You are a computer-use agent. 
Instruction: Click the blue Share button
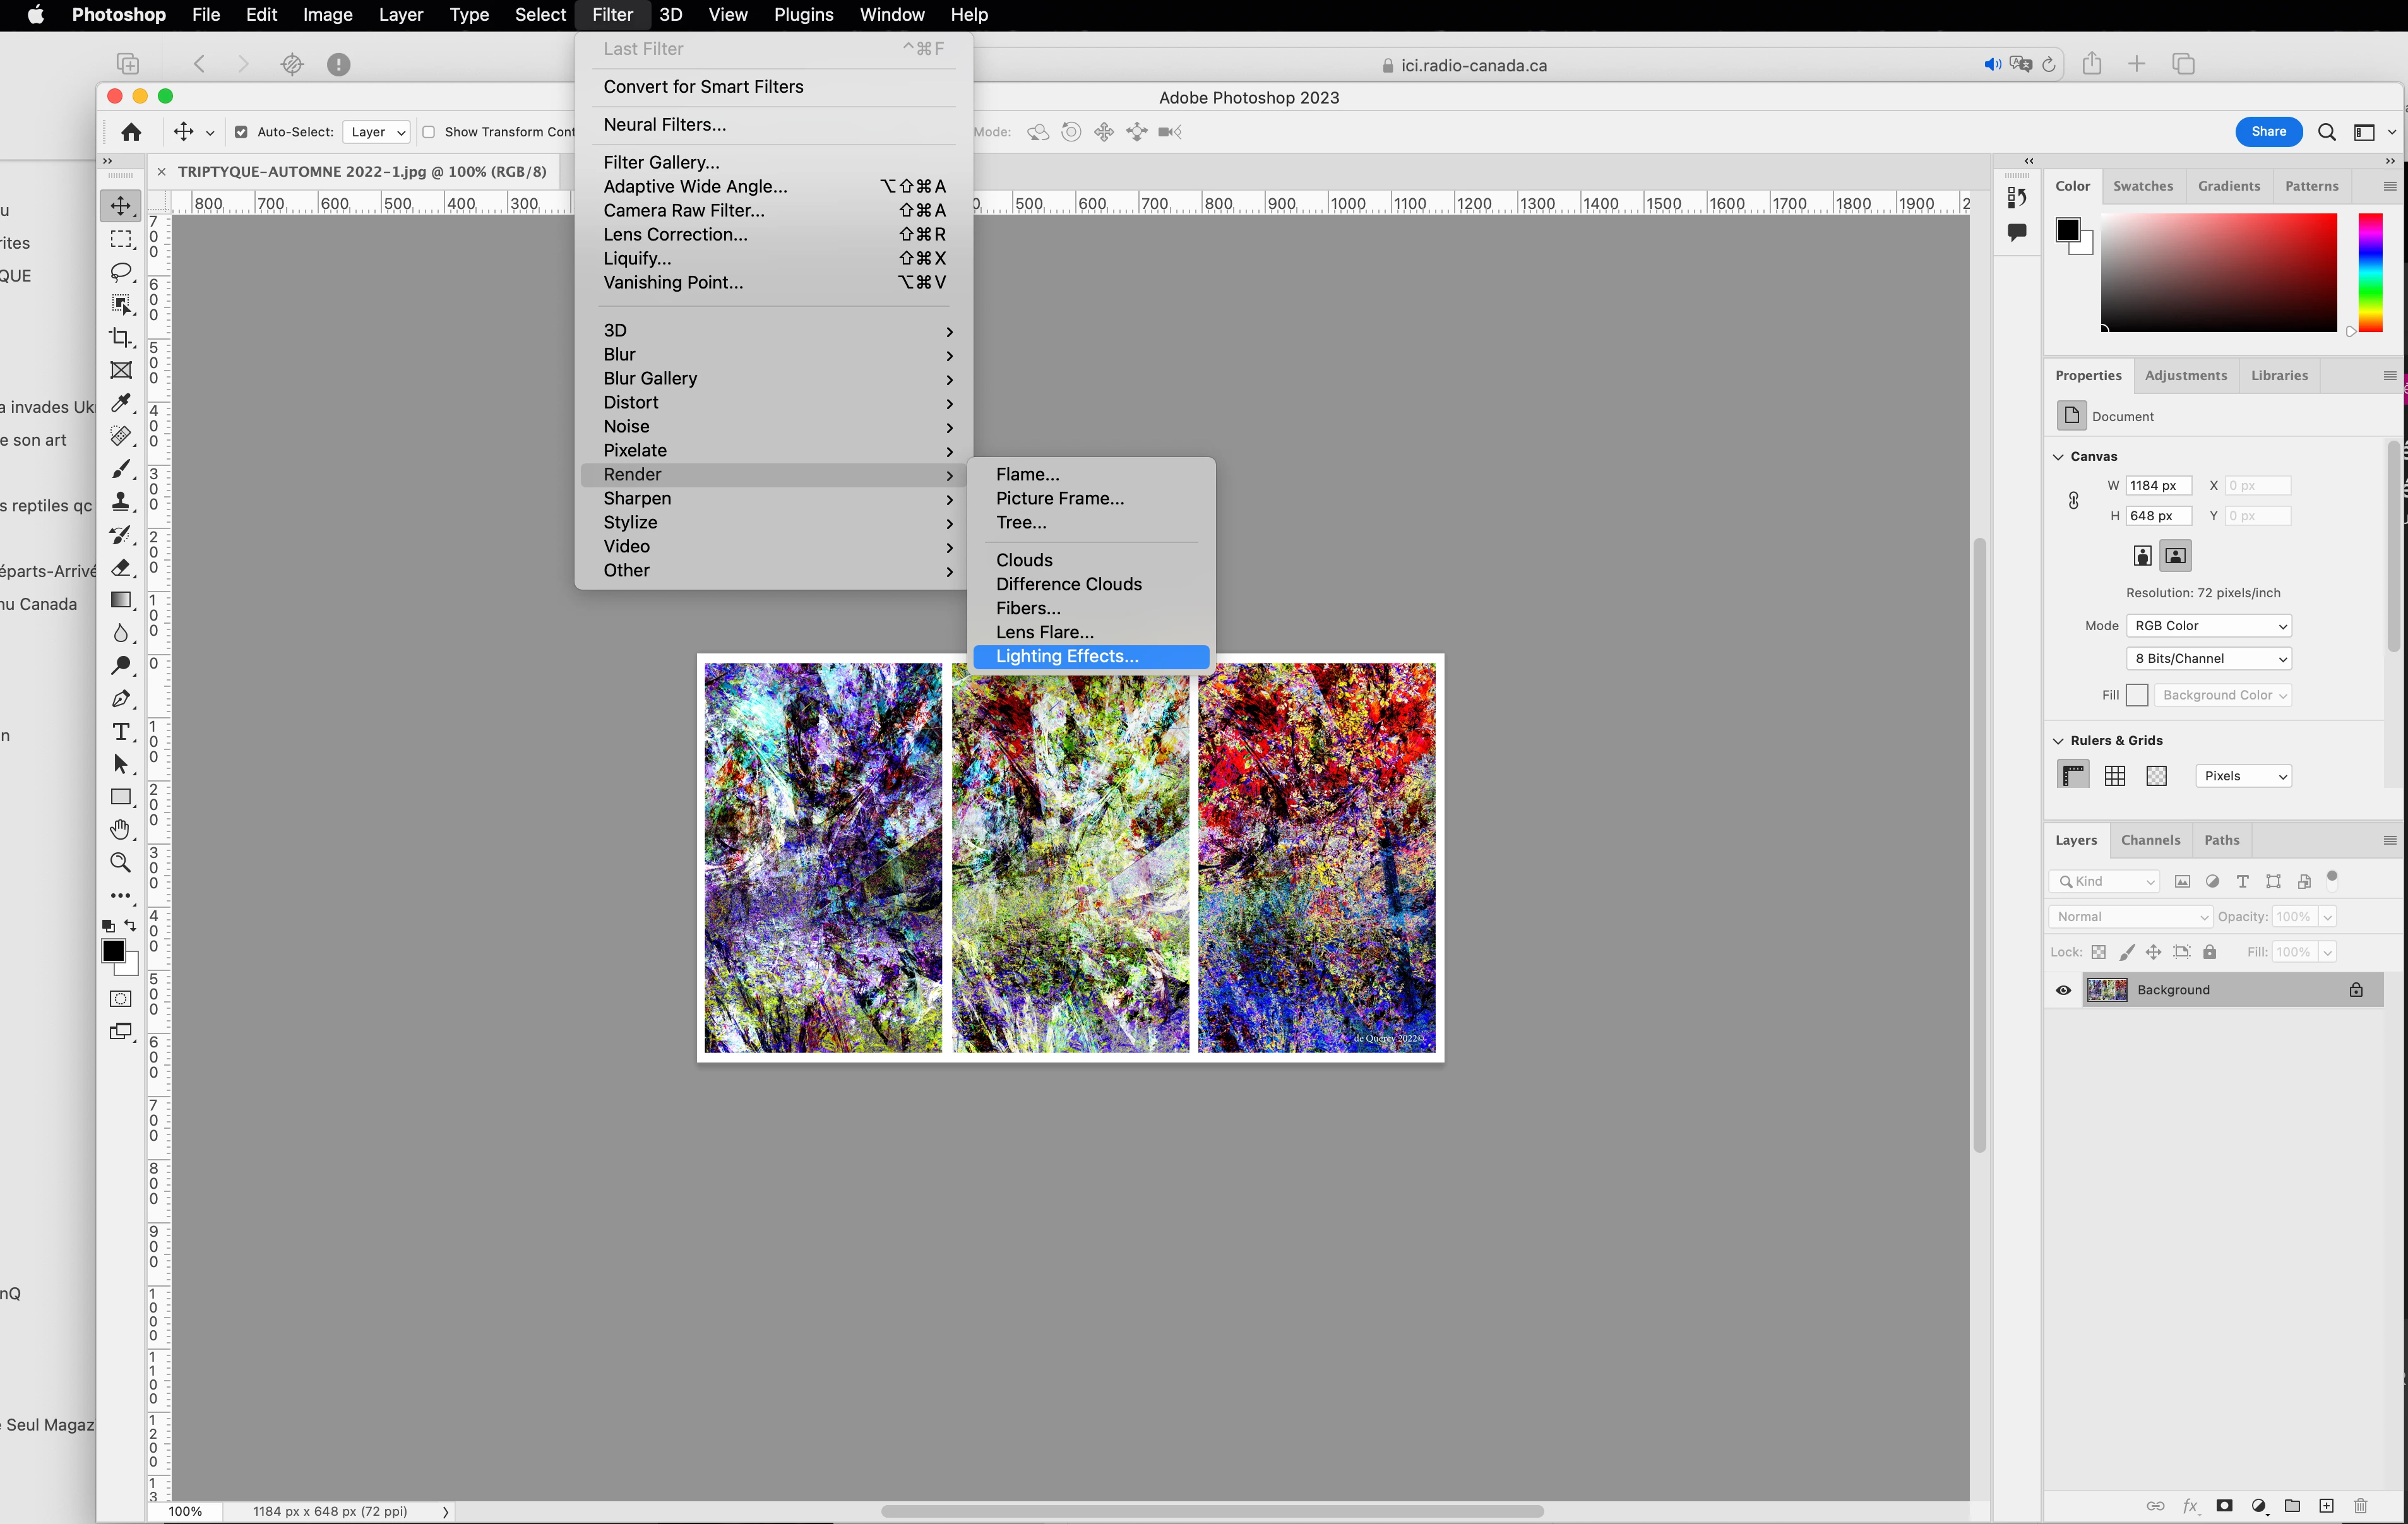tap(2268, 132)
